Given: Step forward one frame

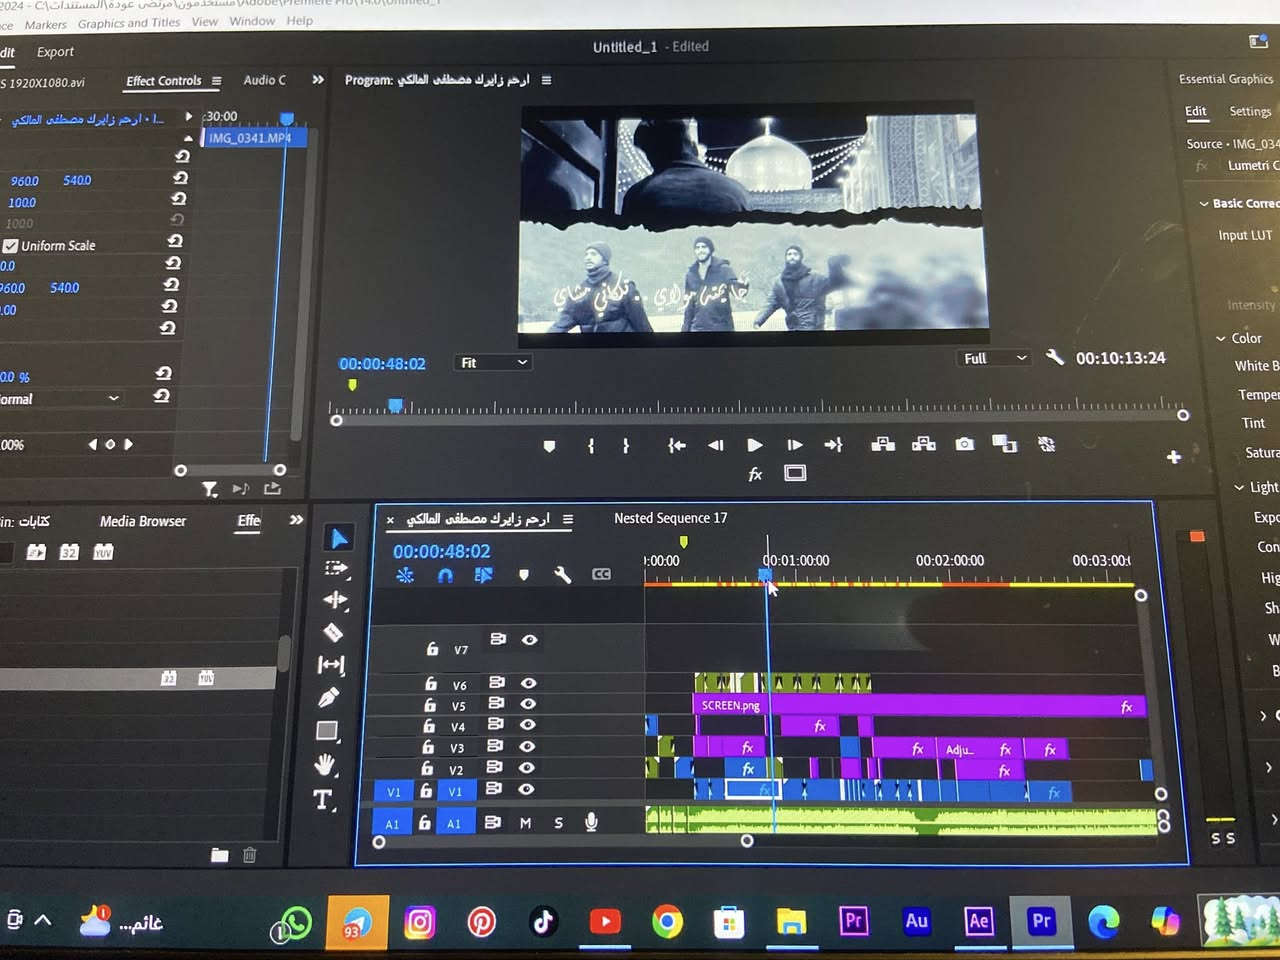Looking at the screenshot, I should [794, 445].
